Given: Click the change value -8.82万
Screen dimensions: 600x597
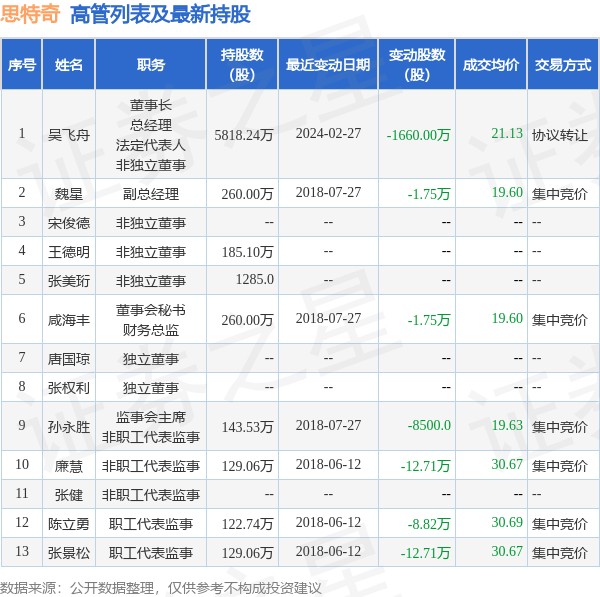Looking at the screenshot, I should [x=429, y=524].
